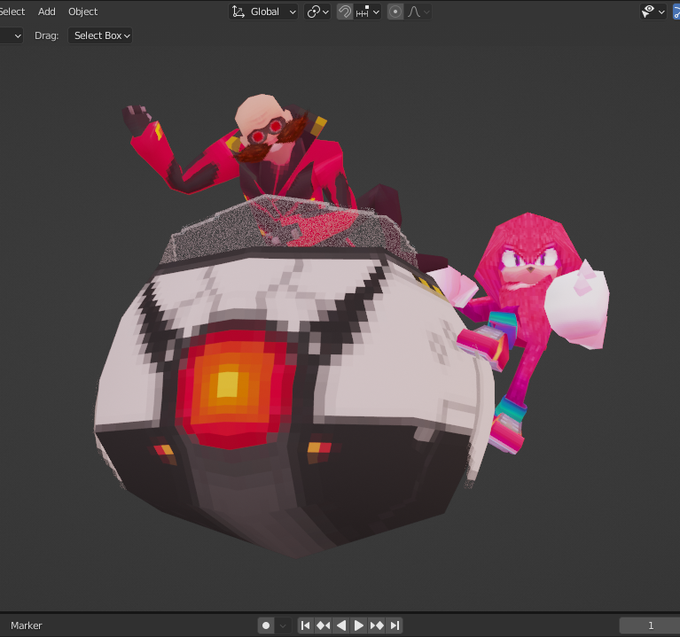Jump to the last frame

395,625
